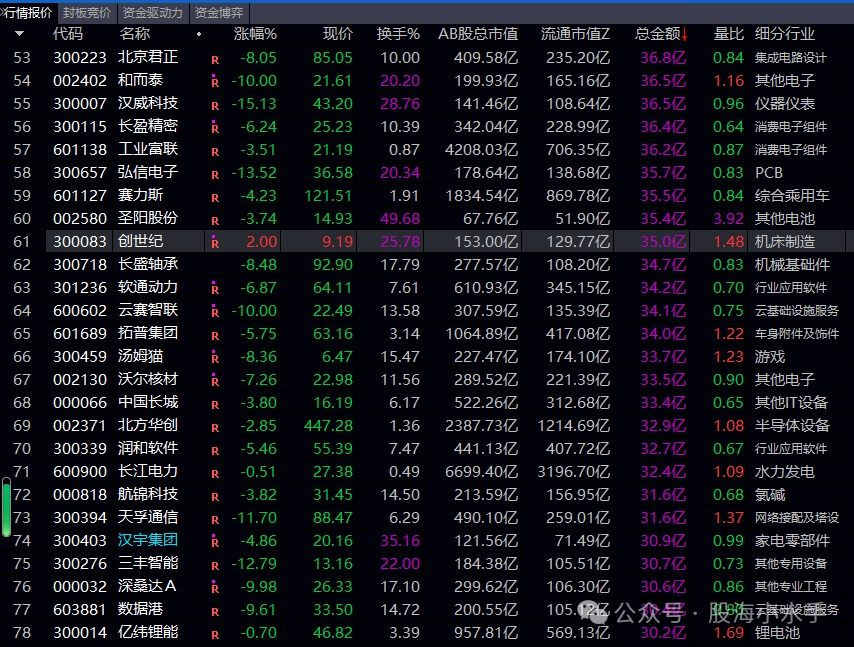The width and height of the screenshot is (854, 647).
Task: Click 长江电力 market cap 6699.40亿
Action: [x=481, y=472]
